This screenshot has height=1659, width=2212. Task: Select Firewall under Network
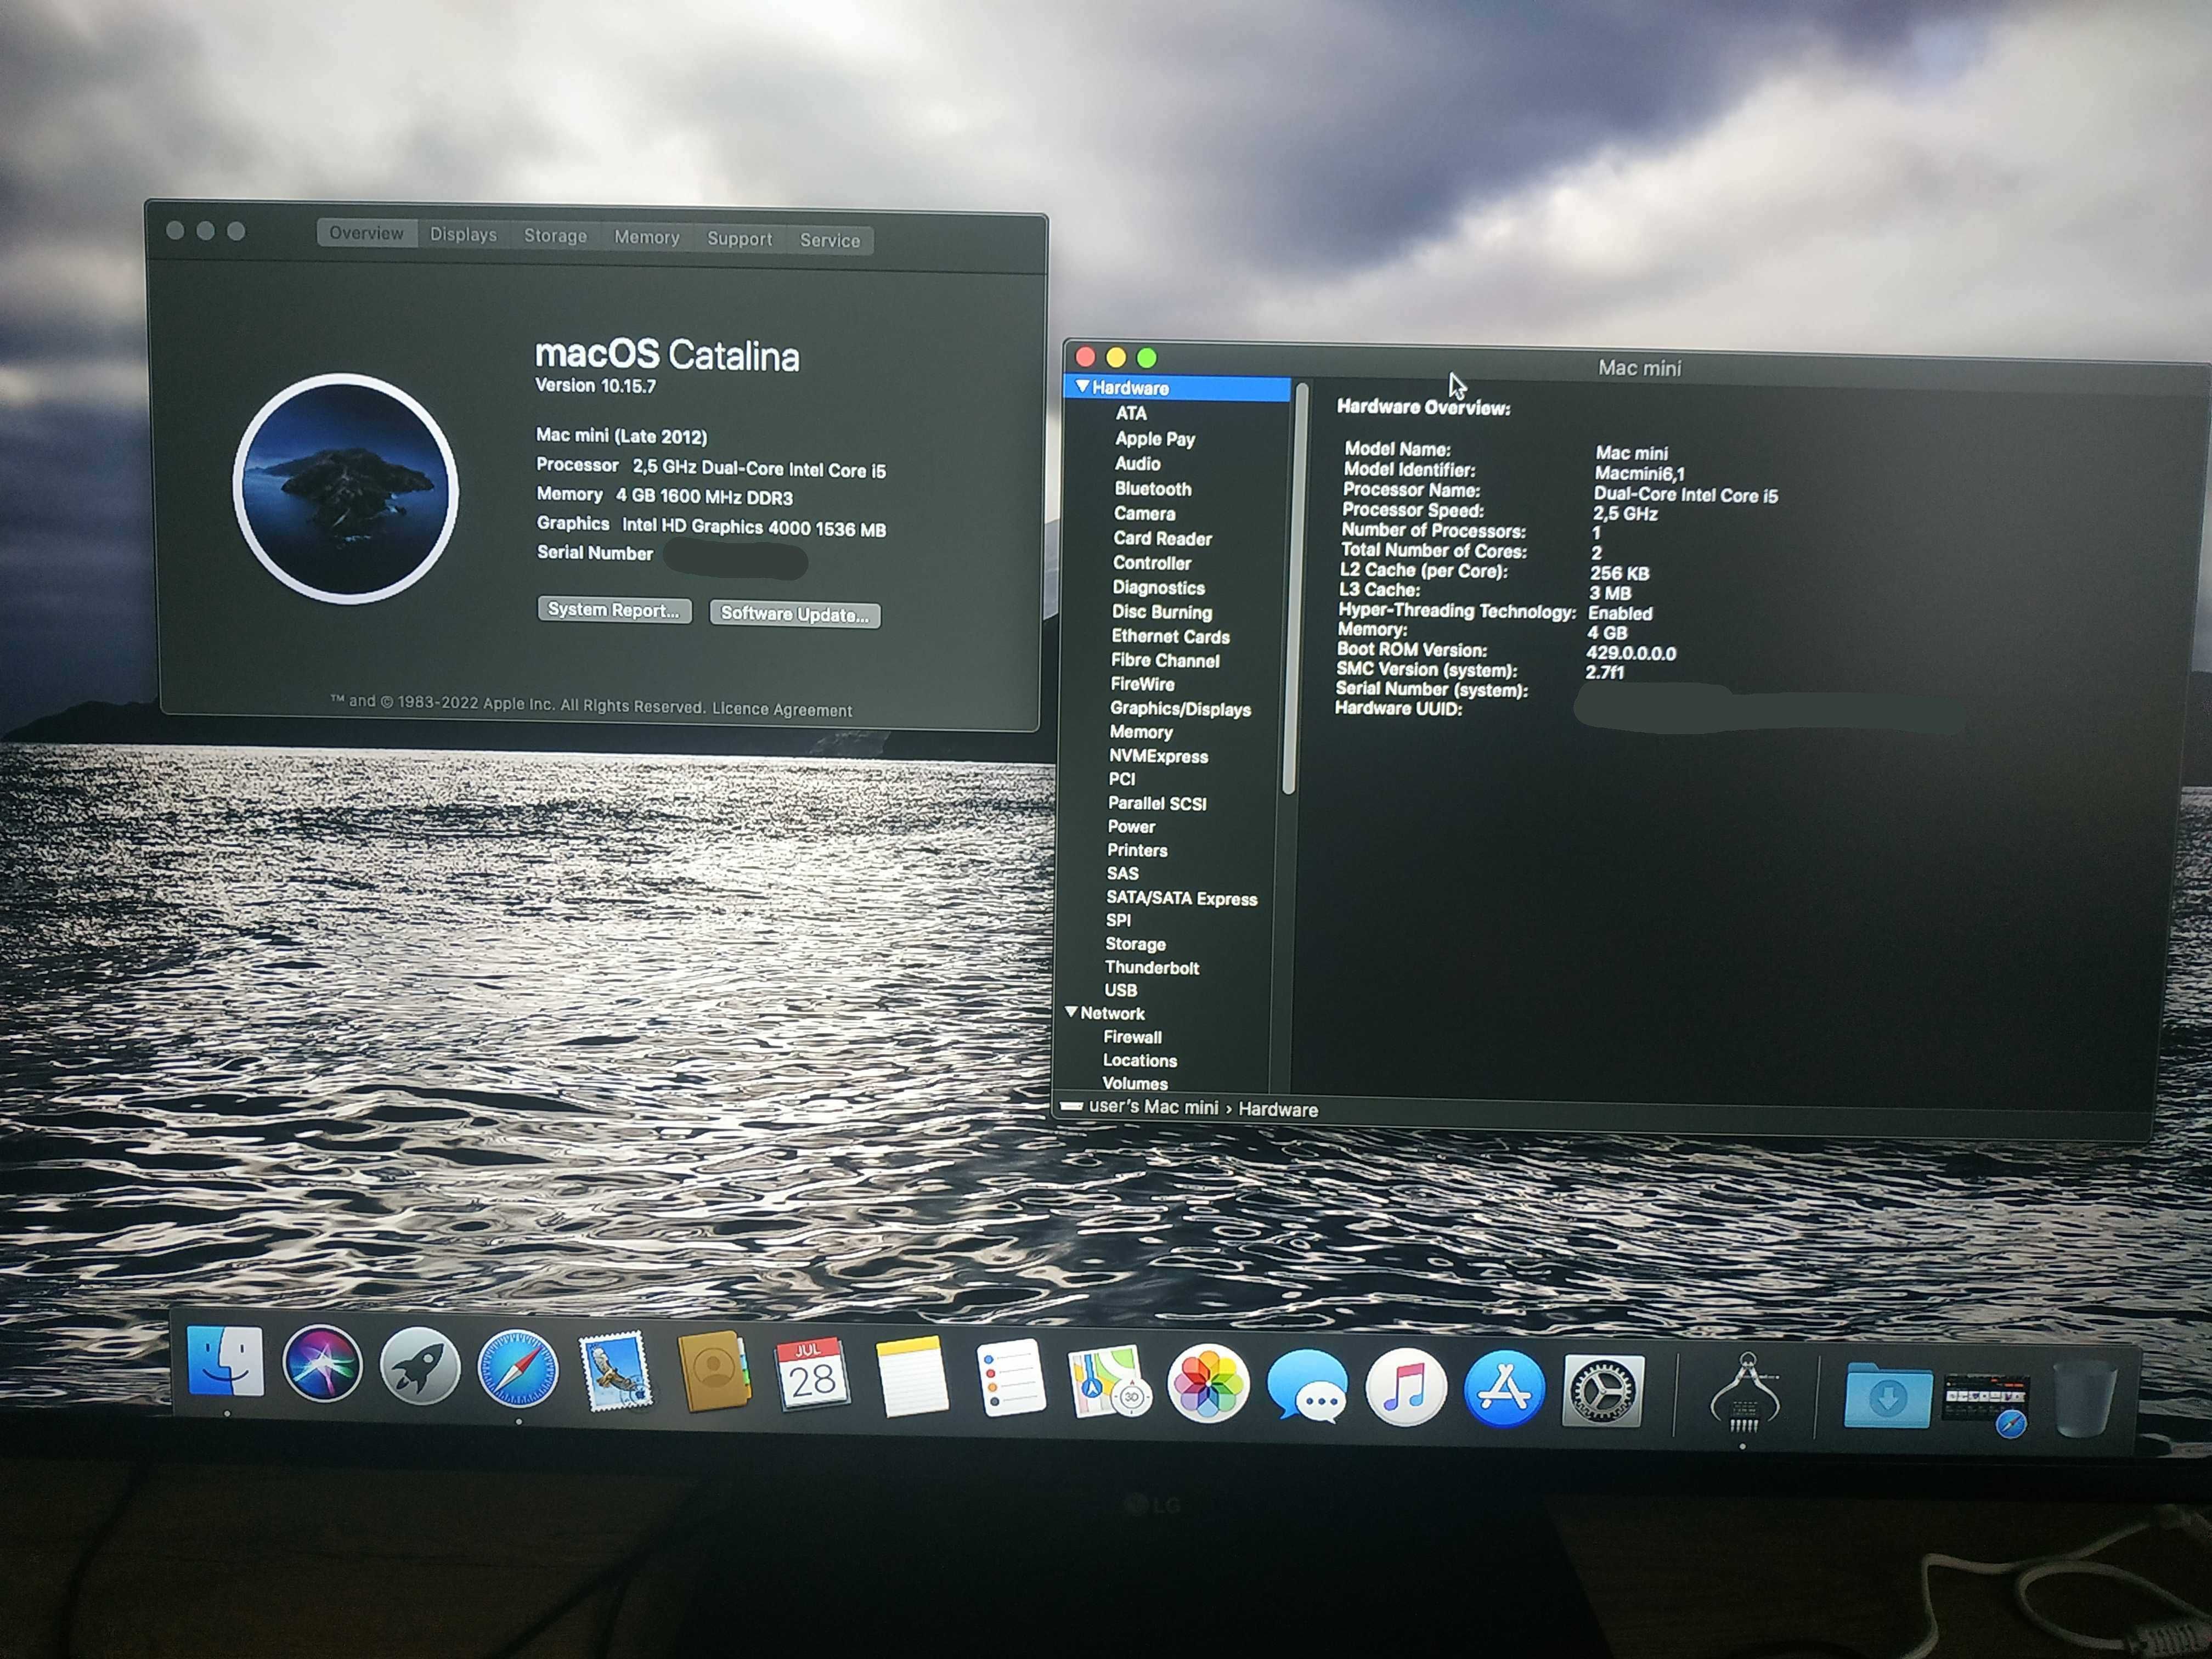click(x=1132, y=1037)
